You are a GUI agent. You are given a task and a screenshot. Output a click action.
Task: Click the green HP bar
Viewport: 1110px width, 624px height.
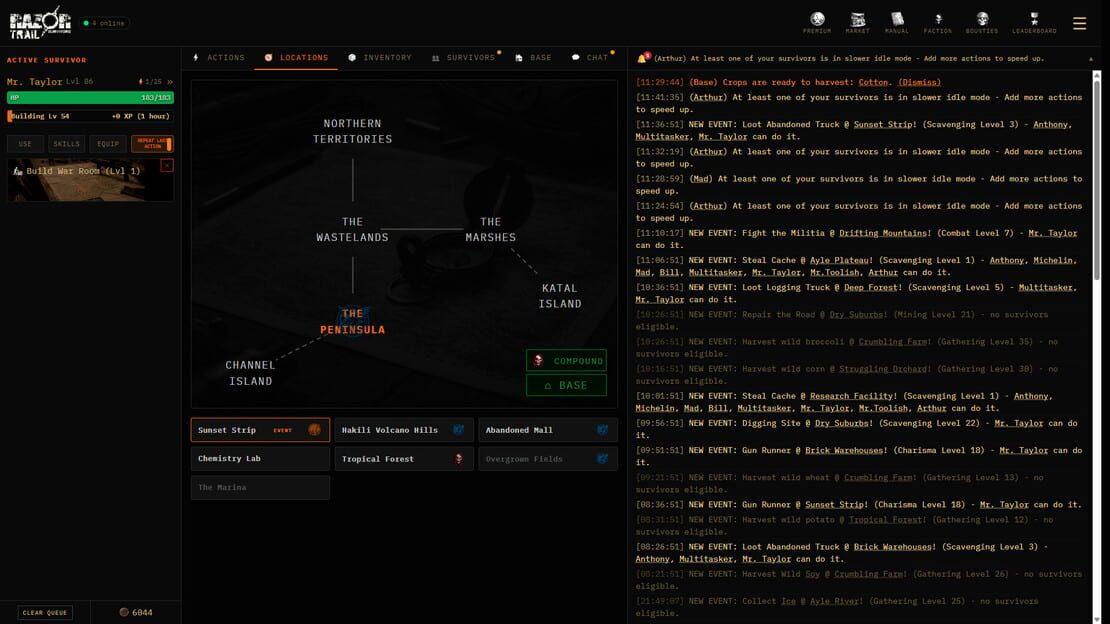pyautogui.click(x=91, y=97)
